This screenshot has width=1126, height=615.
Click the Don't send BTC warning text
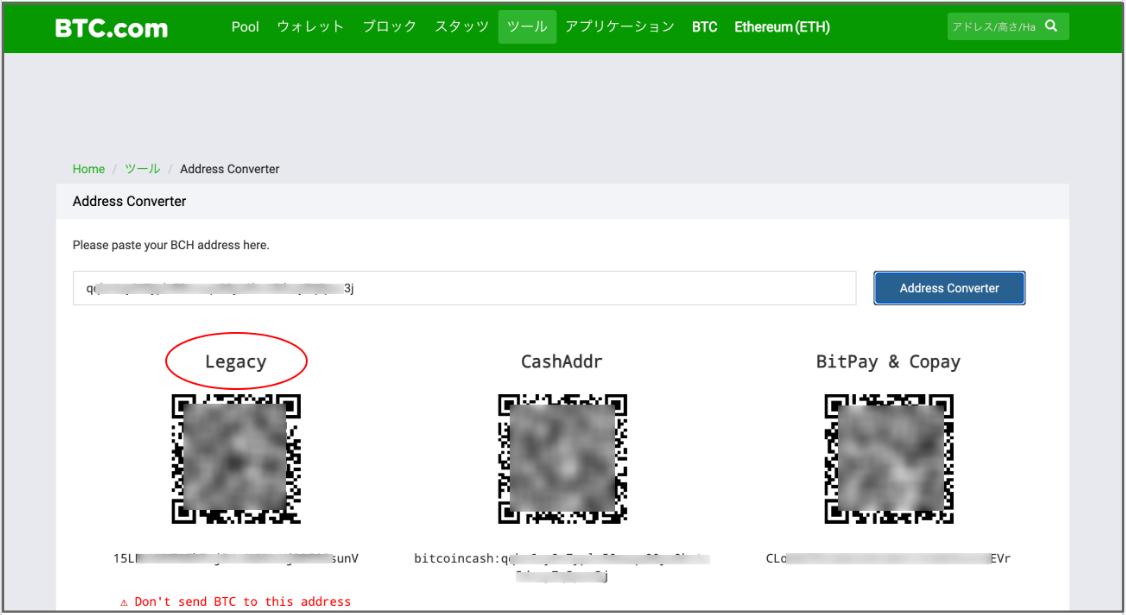236,602
